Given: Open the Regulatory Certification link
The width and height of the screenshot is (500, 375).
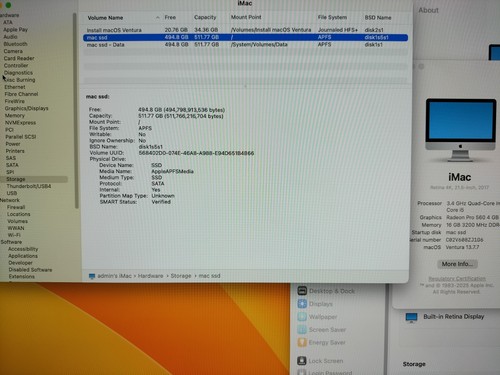Looking at the screenshot, I should pyautogui.click(x=457, y=279).
